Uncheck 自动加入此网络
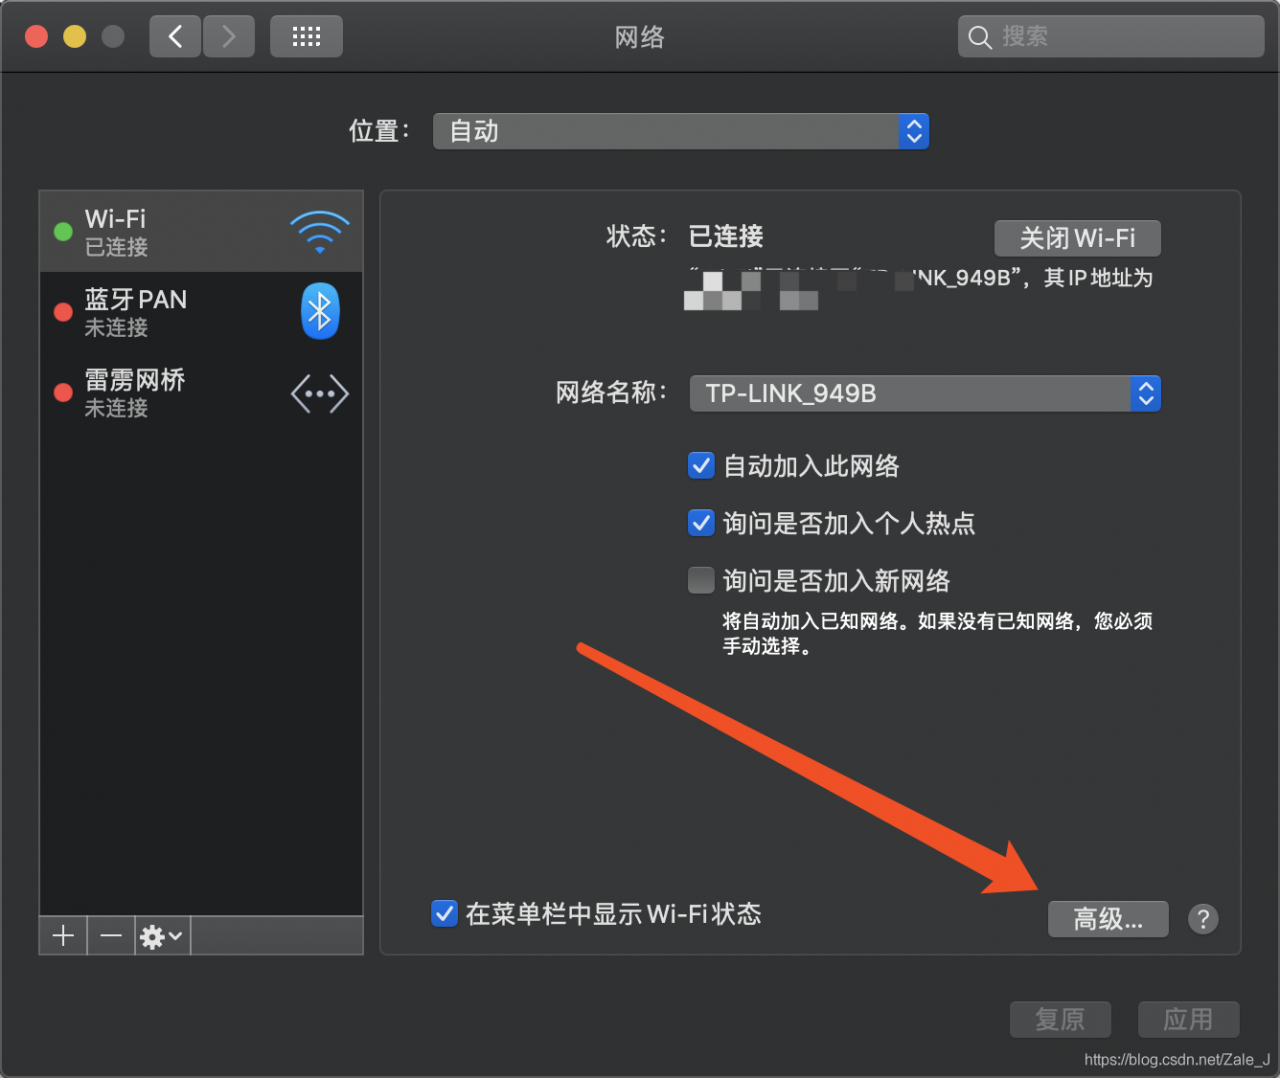Image resolution: width=1280 pixels, height=1078 pixels. click(x=701, y=465)
